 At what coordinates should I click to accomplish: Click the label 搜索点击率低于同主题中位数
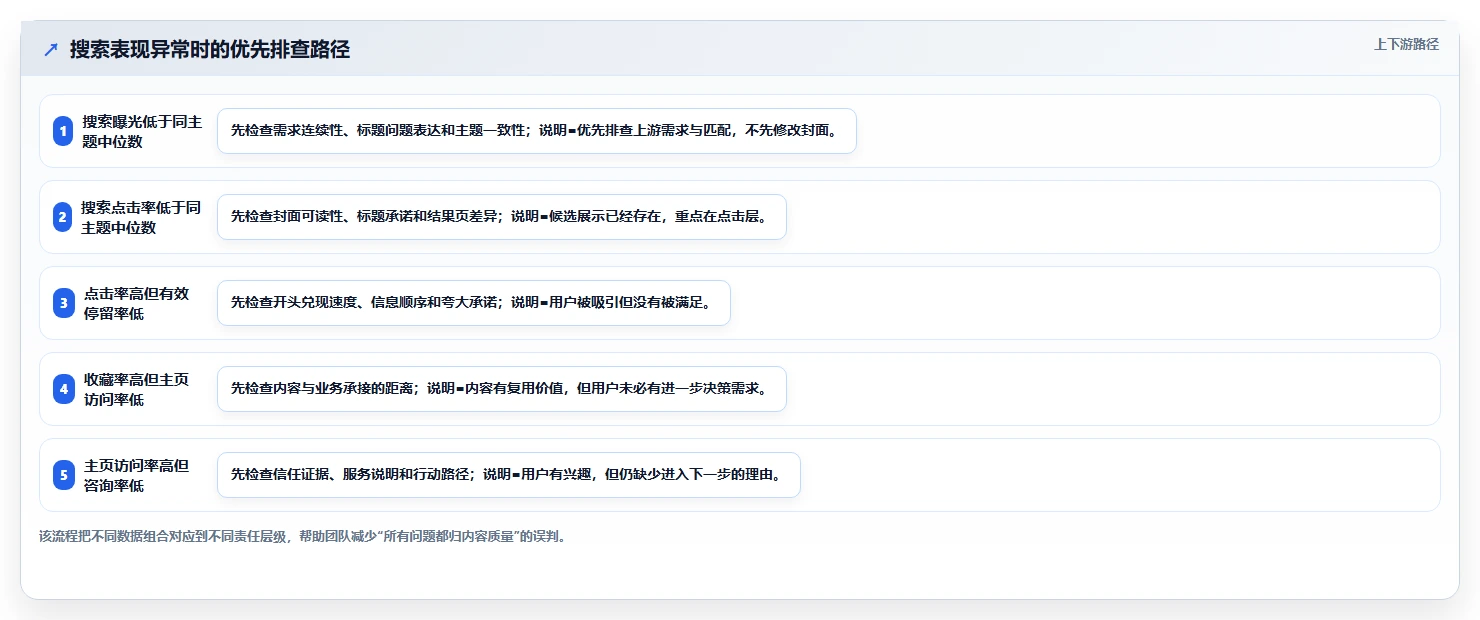click(141, 217)
